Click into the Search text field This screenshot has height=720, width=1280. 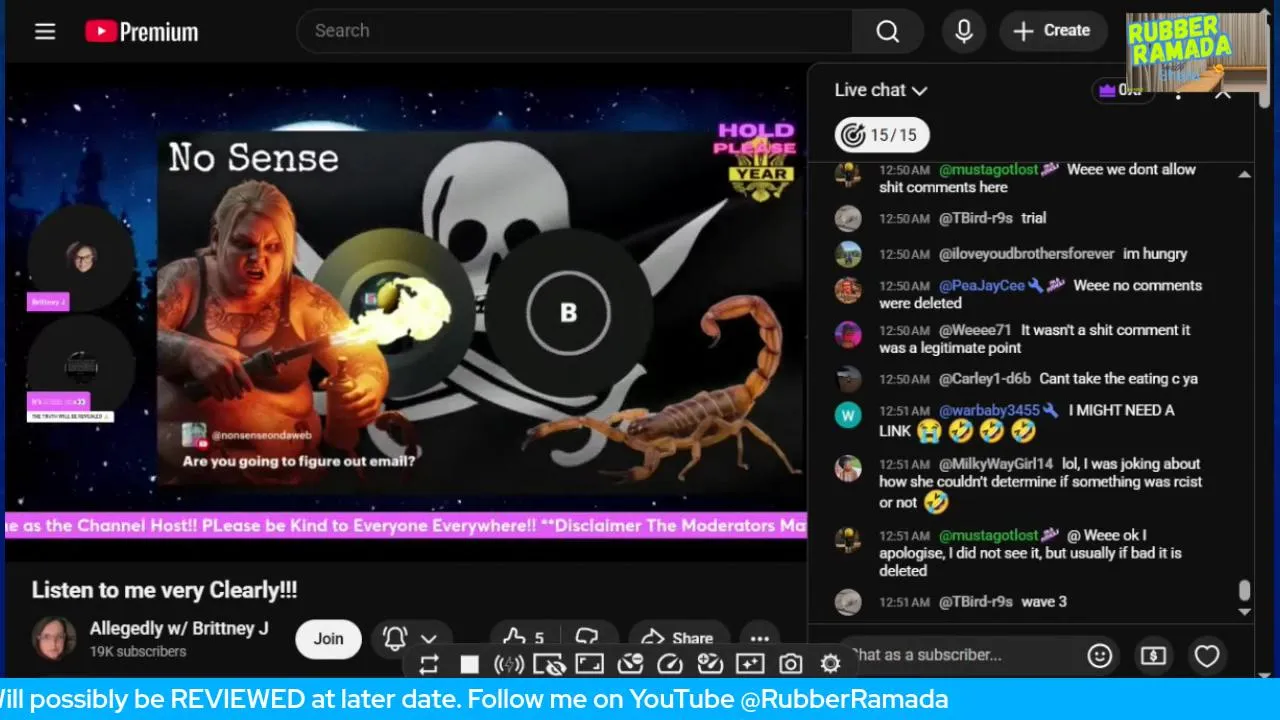click(x=575, y=31)
